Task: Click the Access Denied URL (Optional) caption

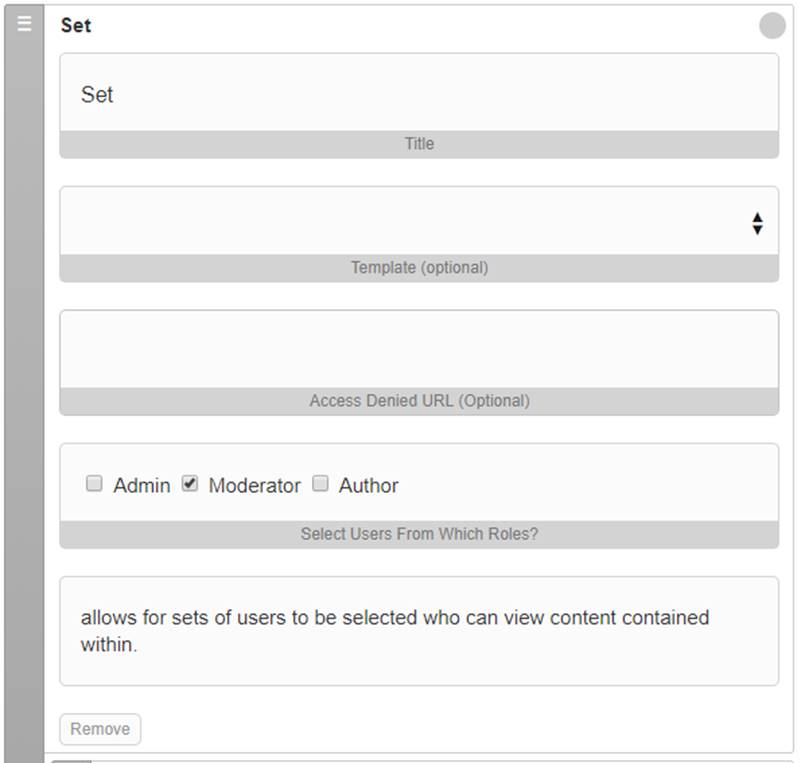Action: point(419,401)
